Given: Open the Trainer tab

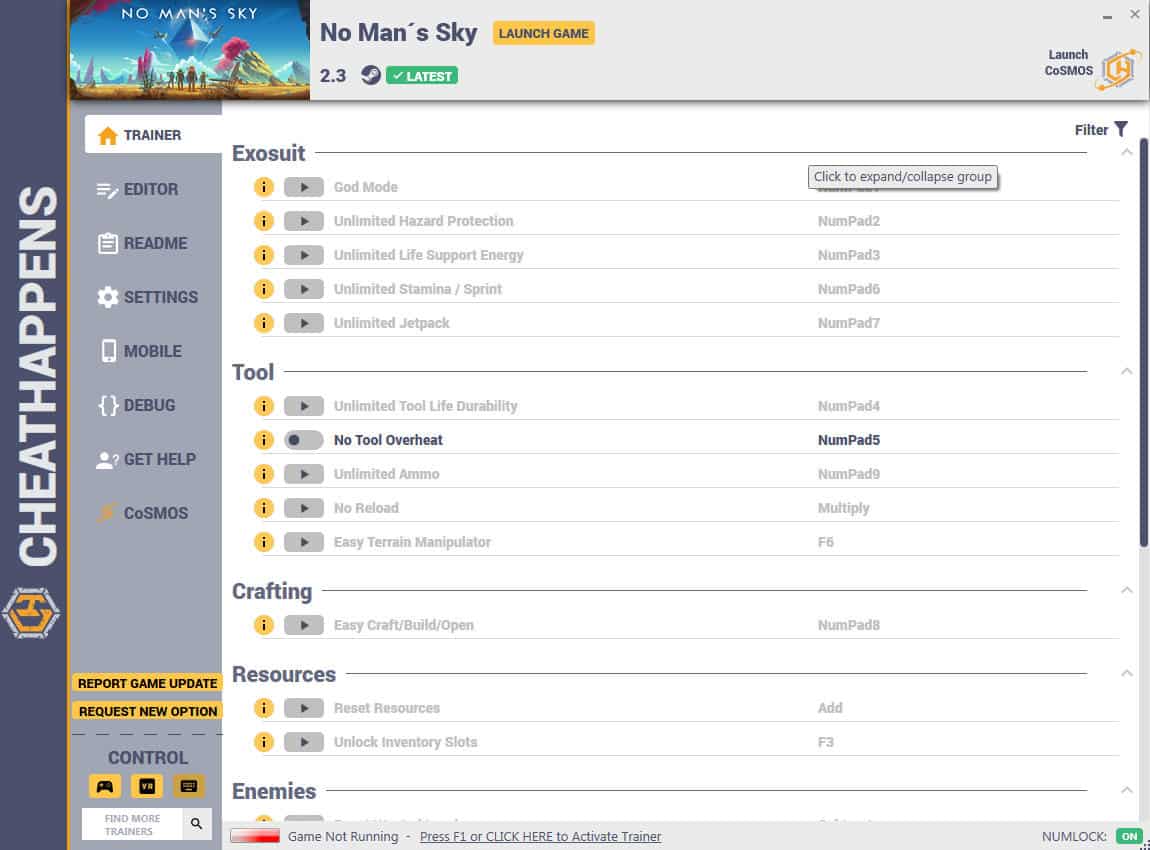Looking at the screenshot, I should 153,135.
